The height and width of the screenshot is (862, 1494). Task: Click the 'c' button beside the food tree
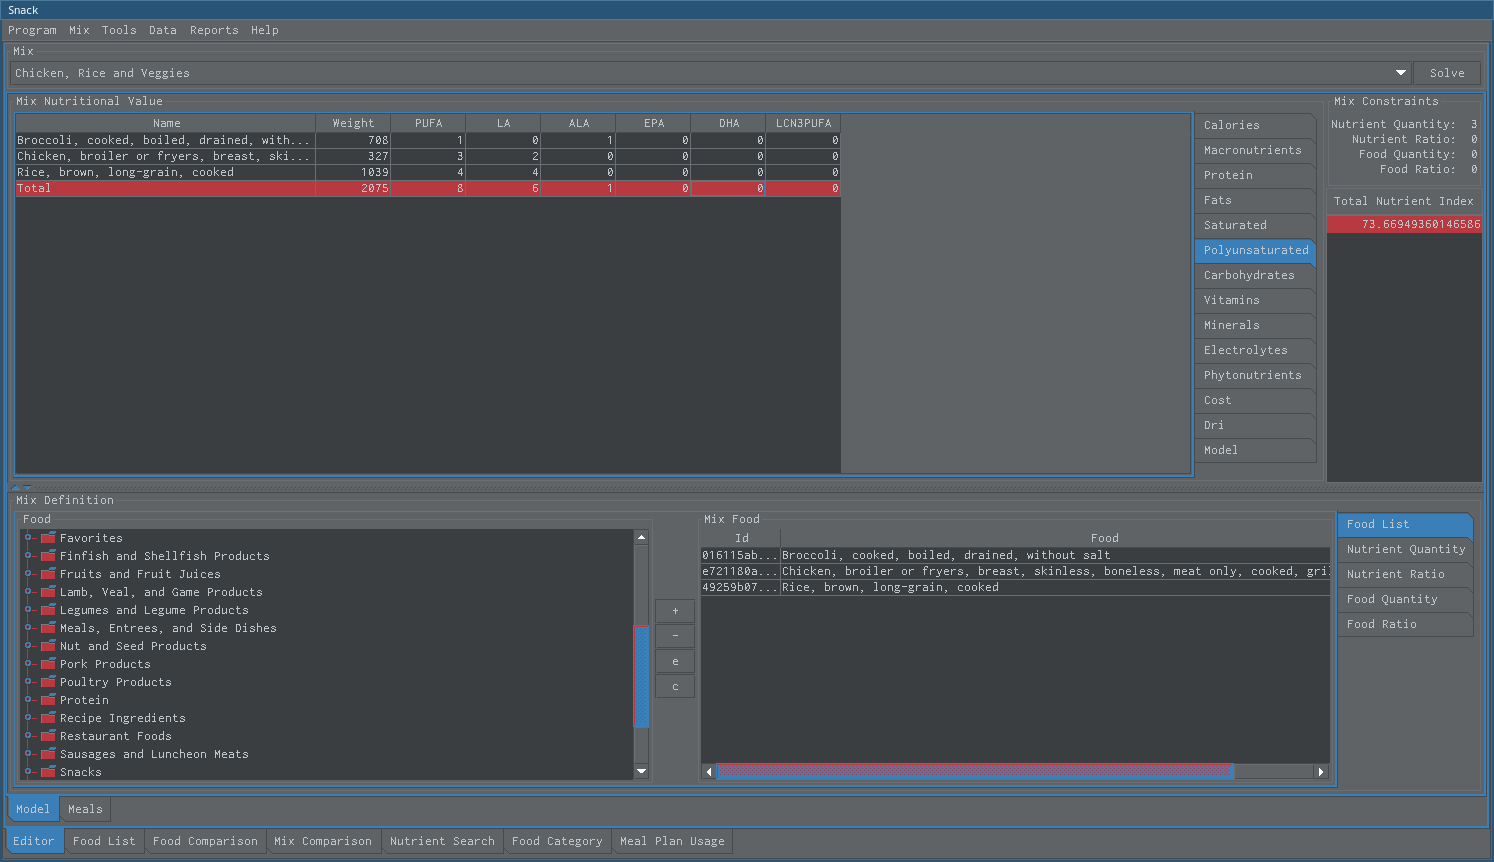675,686
